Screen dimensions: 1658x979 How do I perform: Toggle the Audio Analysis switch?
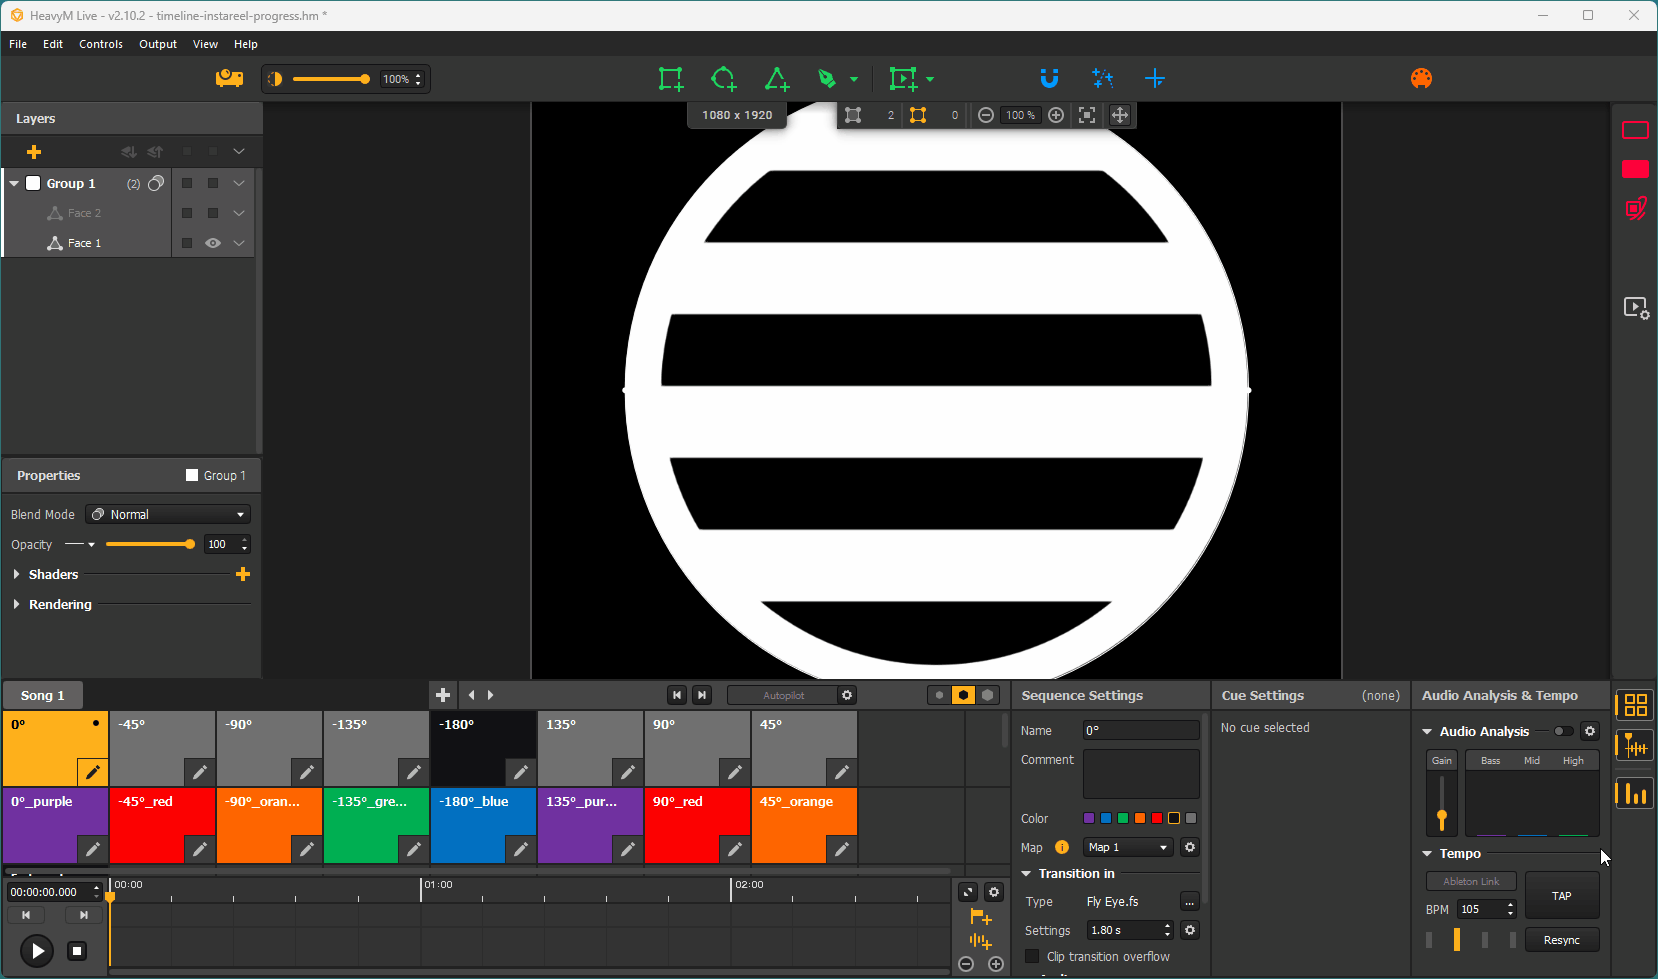[x=1561, y=731]
